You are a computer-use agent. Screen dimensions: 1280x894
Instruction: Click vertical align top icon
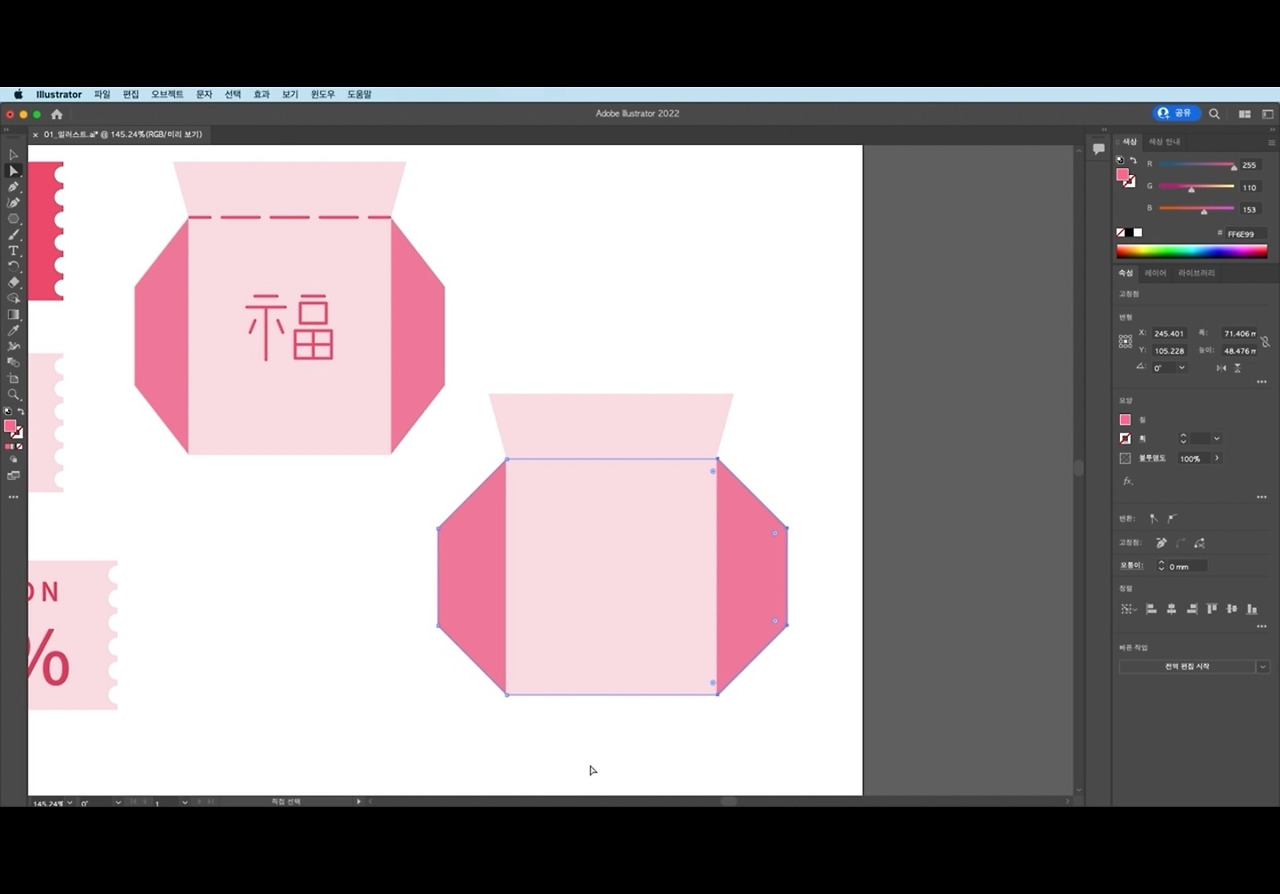point(1212,608)
